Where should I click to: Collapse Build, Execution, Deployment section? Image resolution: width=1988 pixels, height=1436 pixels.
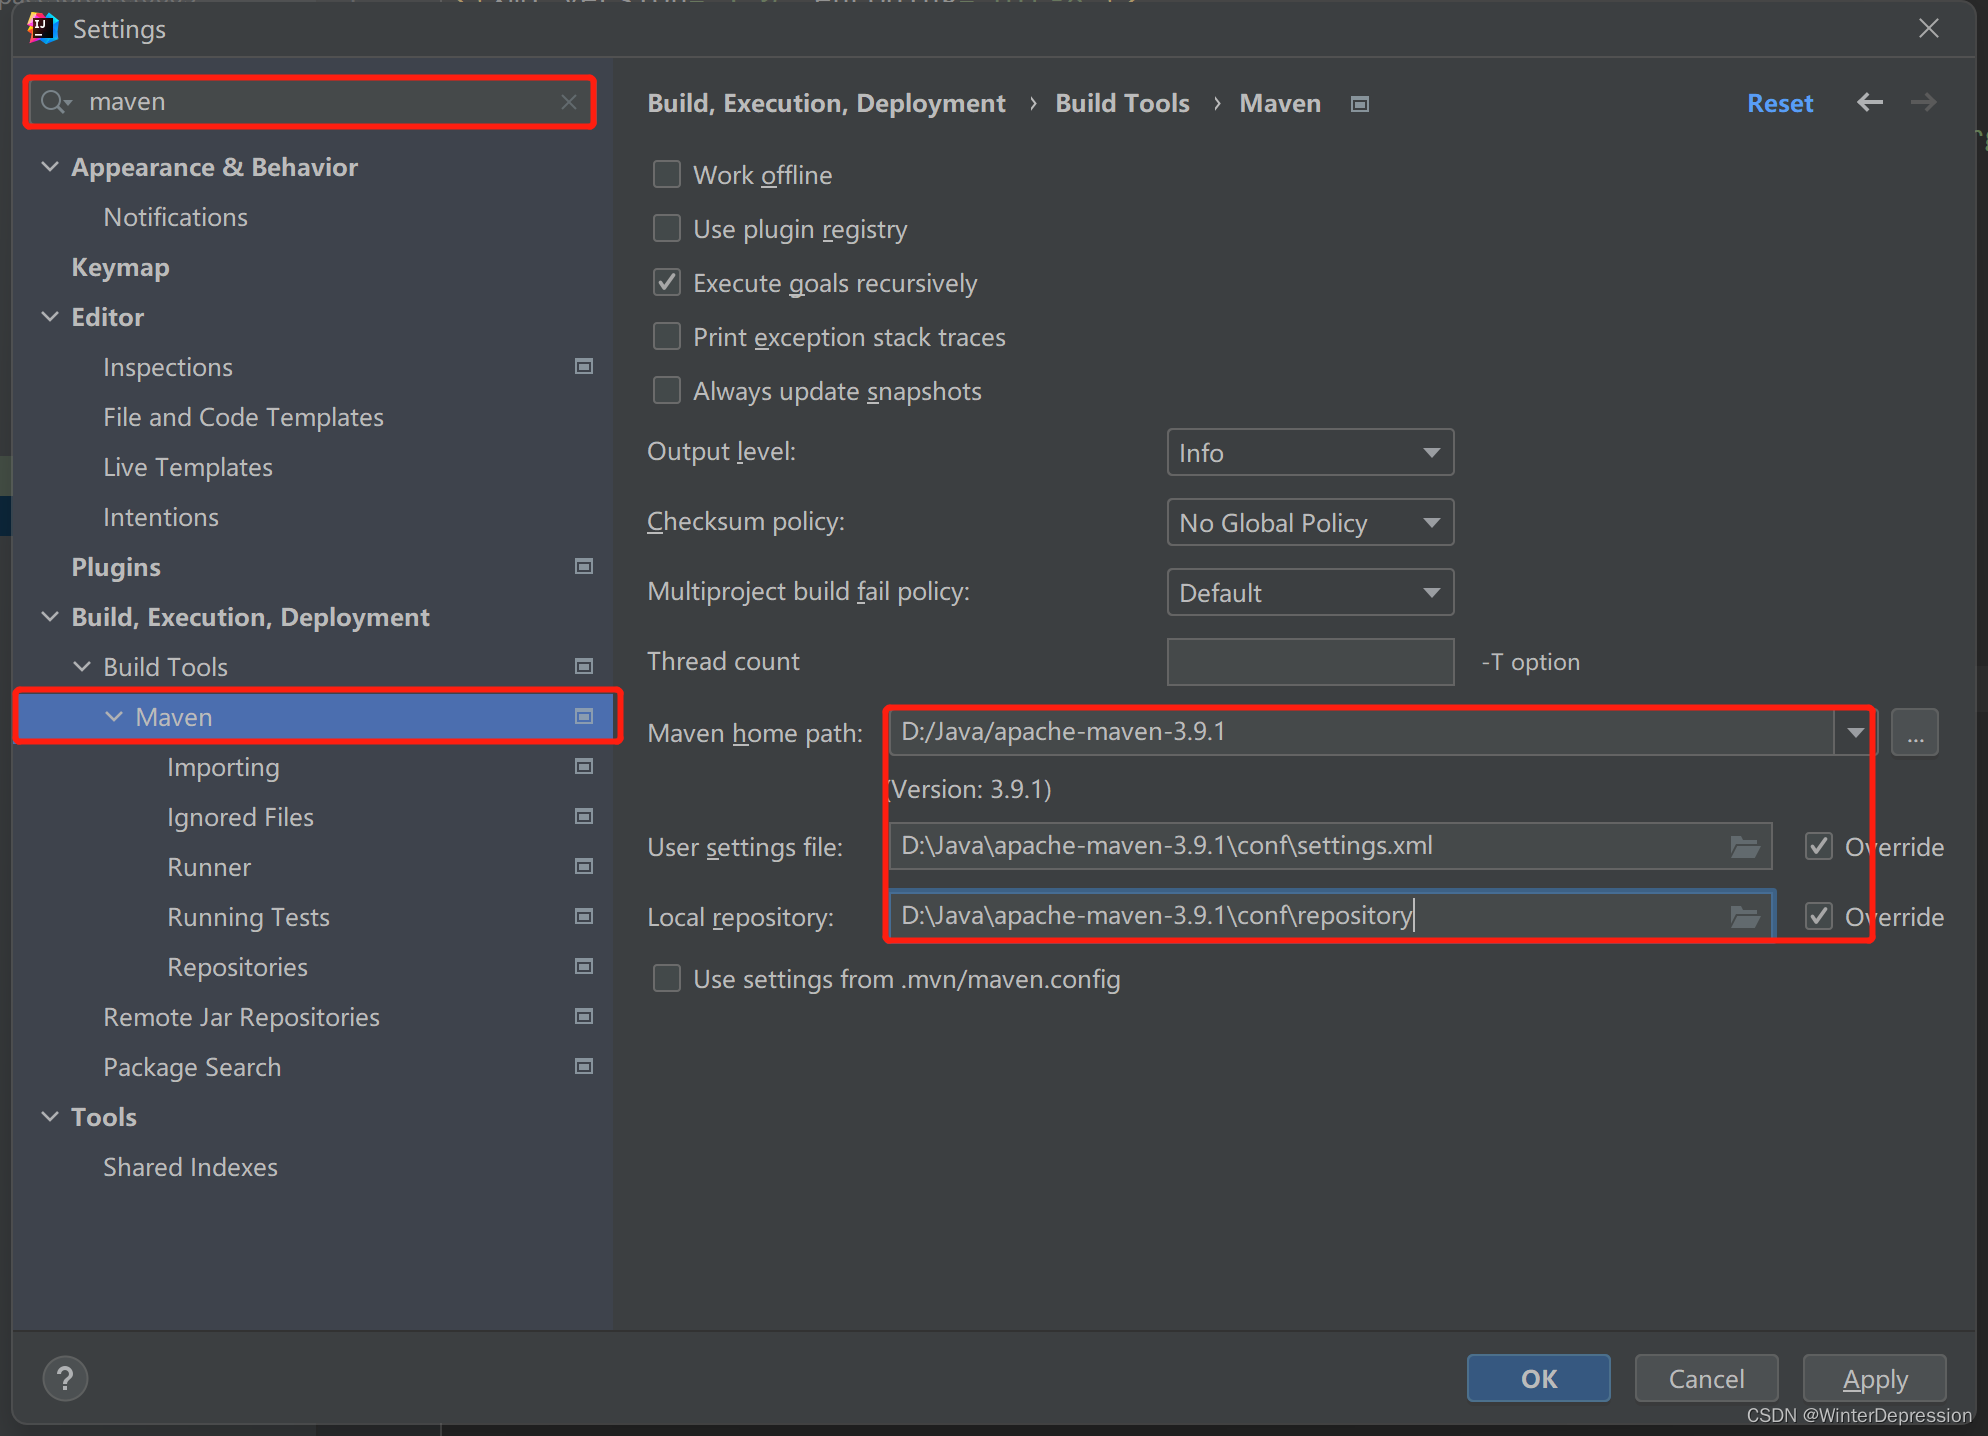[x=50, y=617]
